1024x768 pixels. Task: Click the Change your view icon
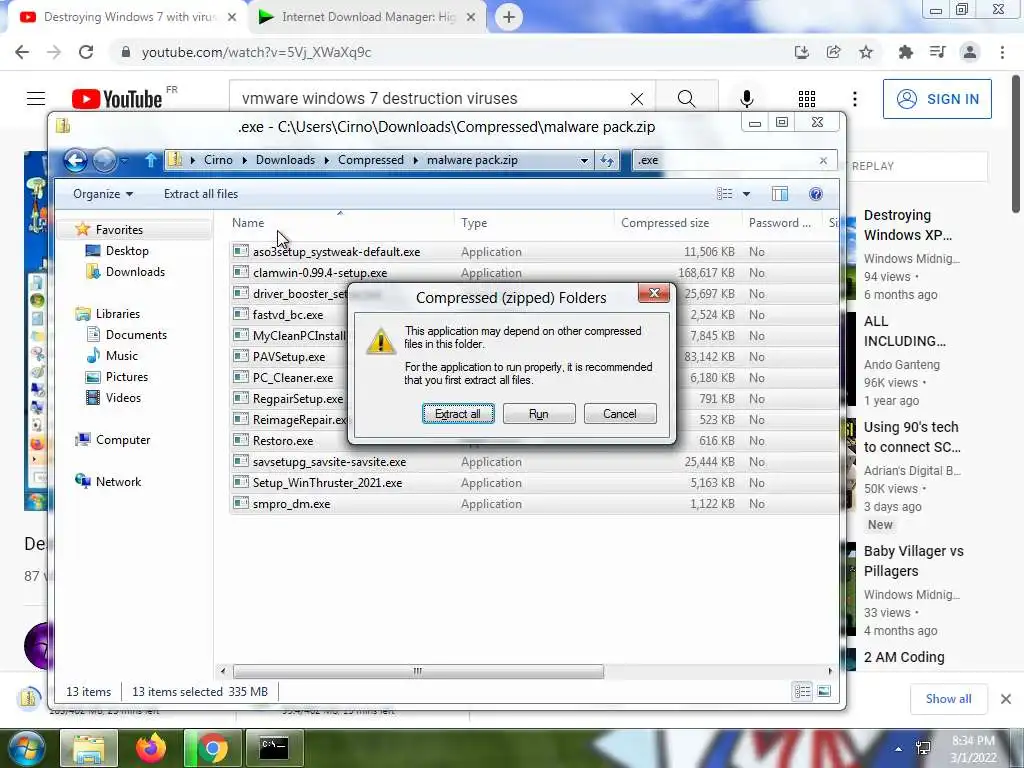point(724,194)
